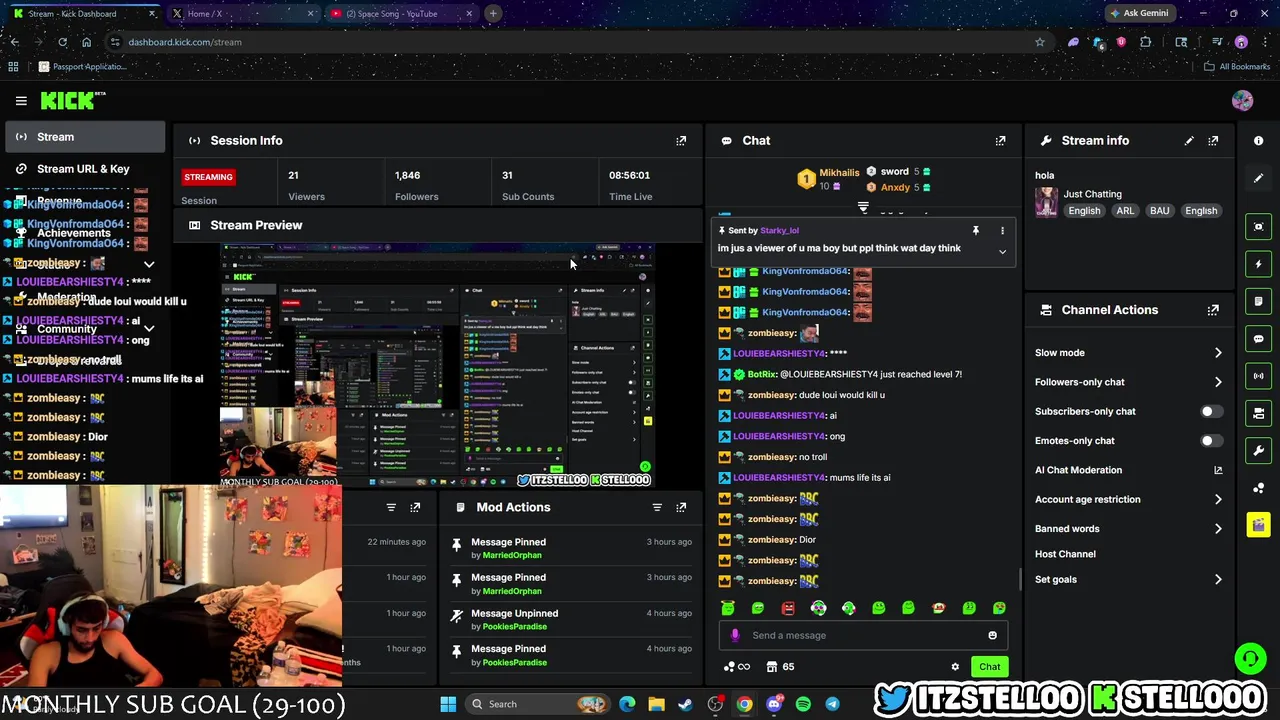Click Starky_lol username in pinned message
Screen dimensions: 1280x720
[779, 231]
